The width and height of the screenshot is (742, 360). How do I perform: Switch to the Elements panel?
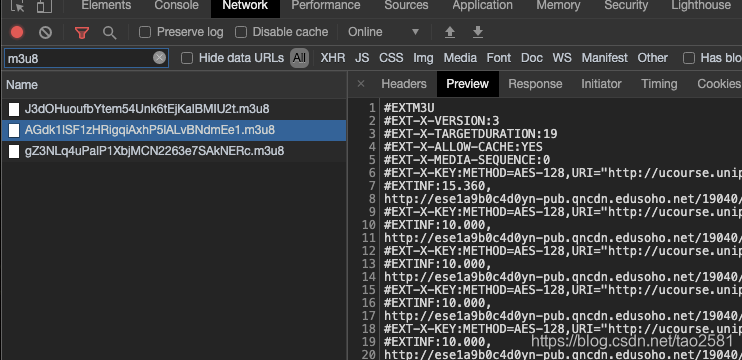tap(106, 6)
